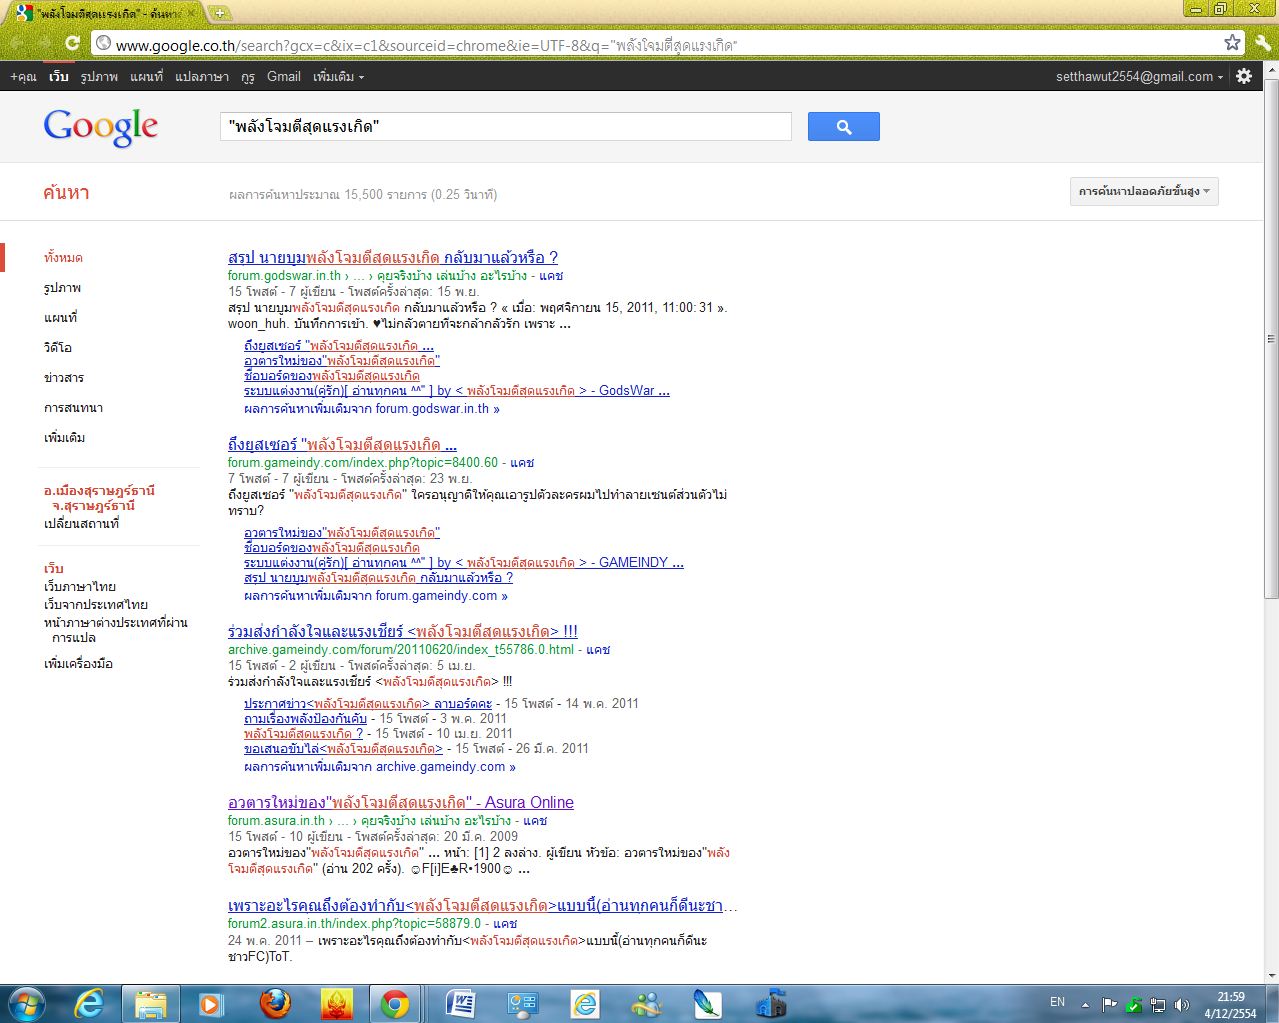
Task: Click the network tray icon
Action: pyautogui.click(x=1158, y=1005)
